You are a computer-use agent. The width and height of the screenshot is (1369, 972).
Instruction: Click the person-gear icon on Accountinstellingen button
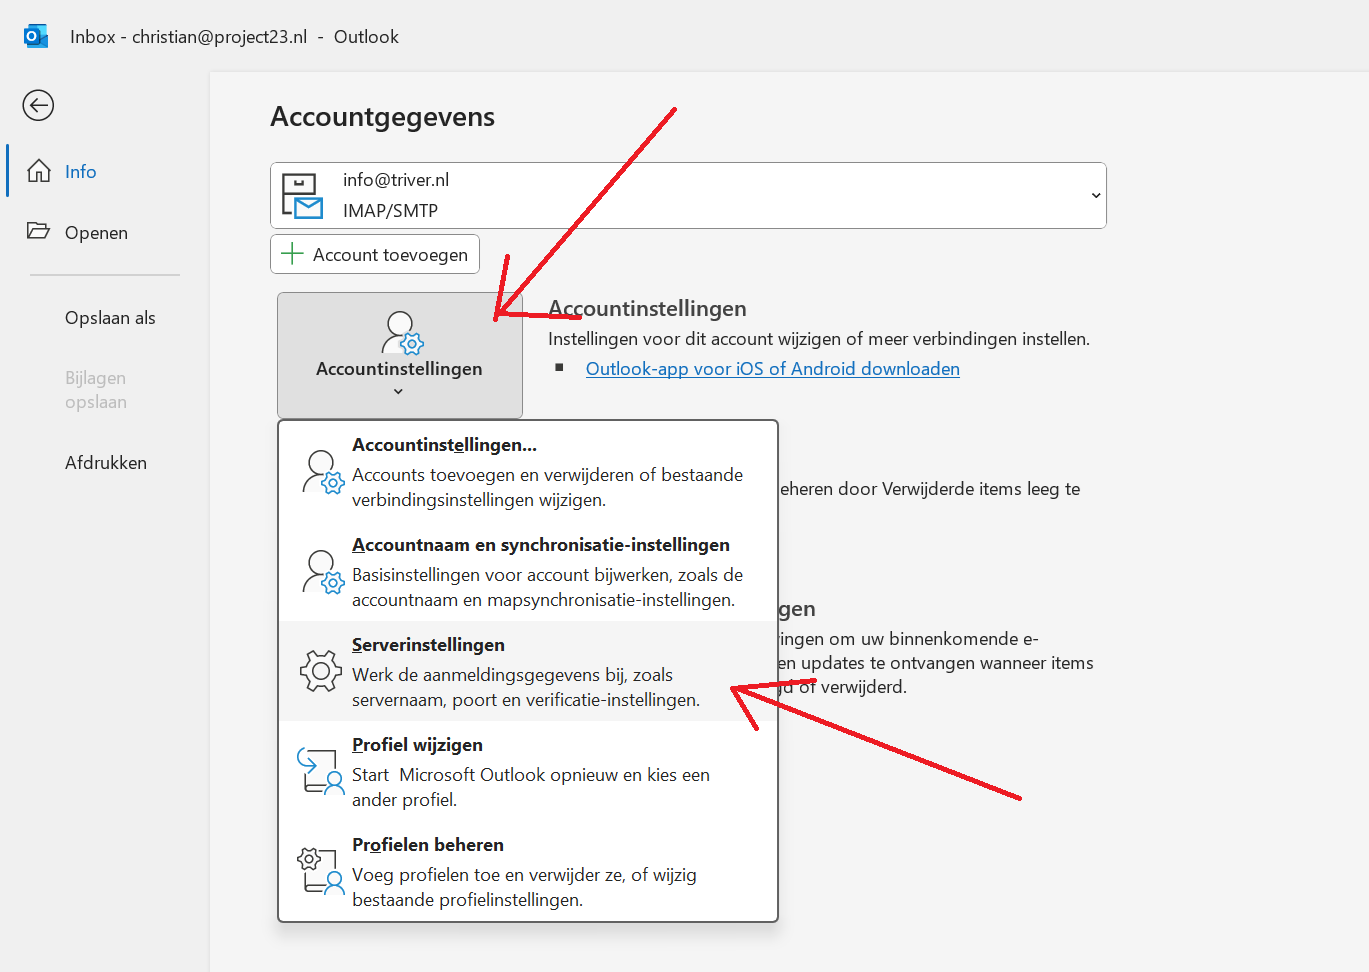click(x=402, y=333)
